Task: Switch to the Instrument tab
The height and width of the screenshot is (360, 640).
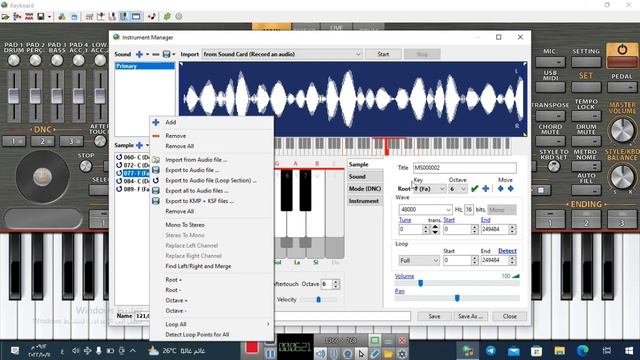Action: coord(365,201)
